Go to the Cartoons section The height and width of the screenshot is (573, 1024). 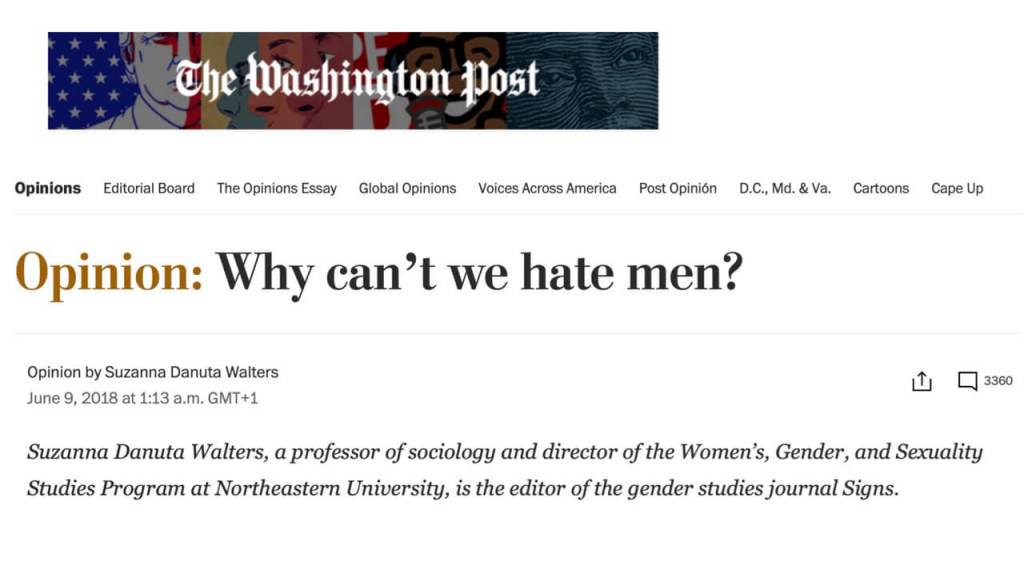[881, 188]
